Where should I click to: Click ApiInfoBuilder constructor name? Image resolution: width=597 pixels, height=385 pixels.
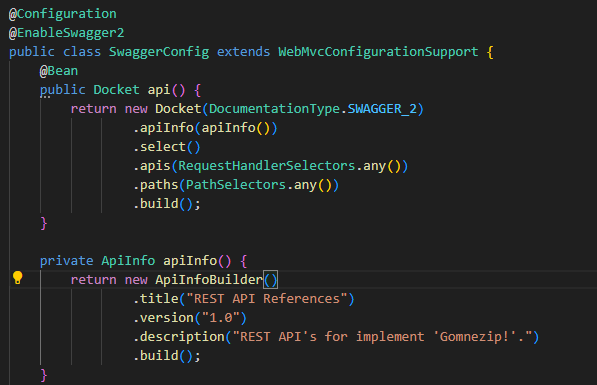coord(209,280)
